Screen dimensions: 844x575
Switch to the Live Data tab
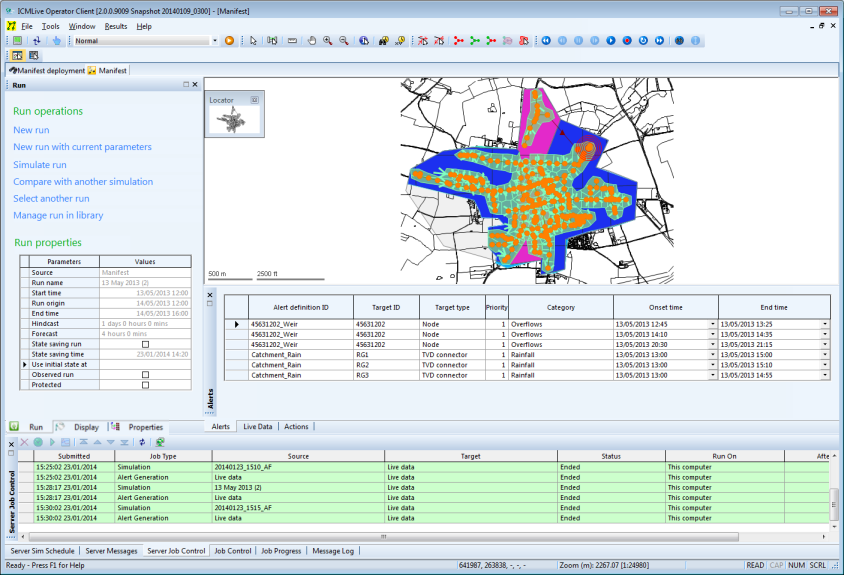click(x=258, y=426)
